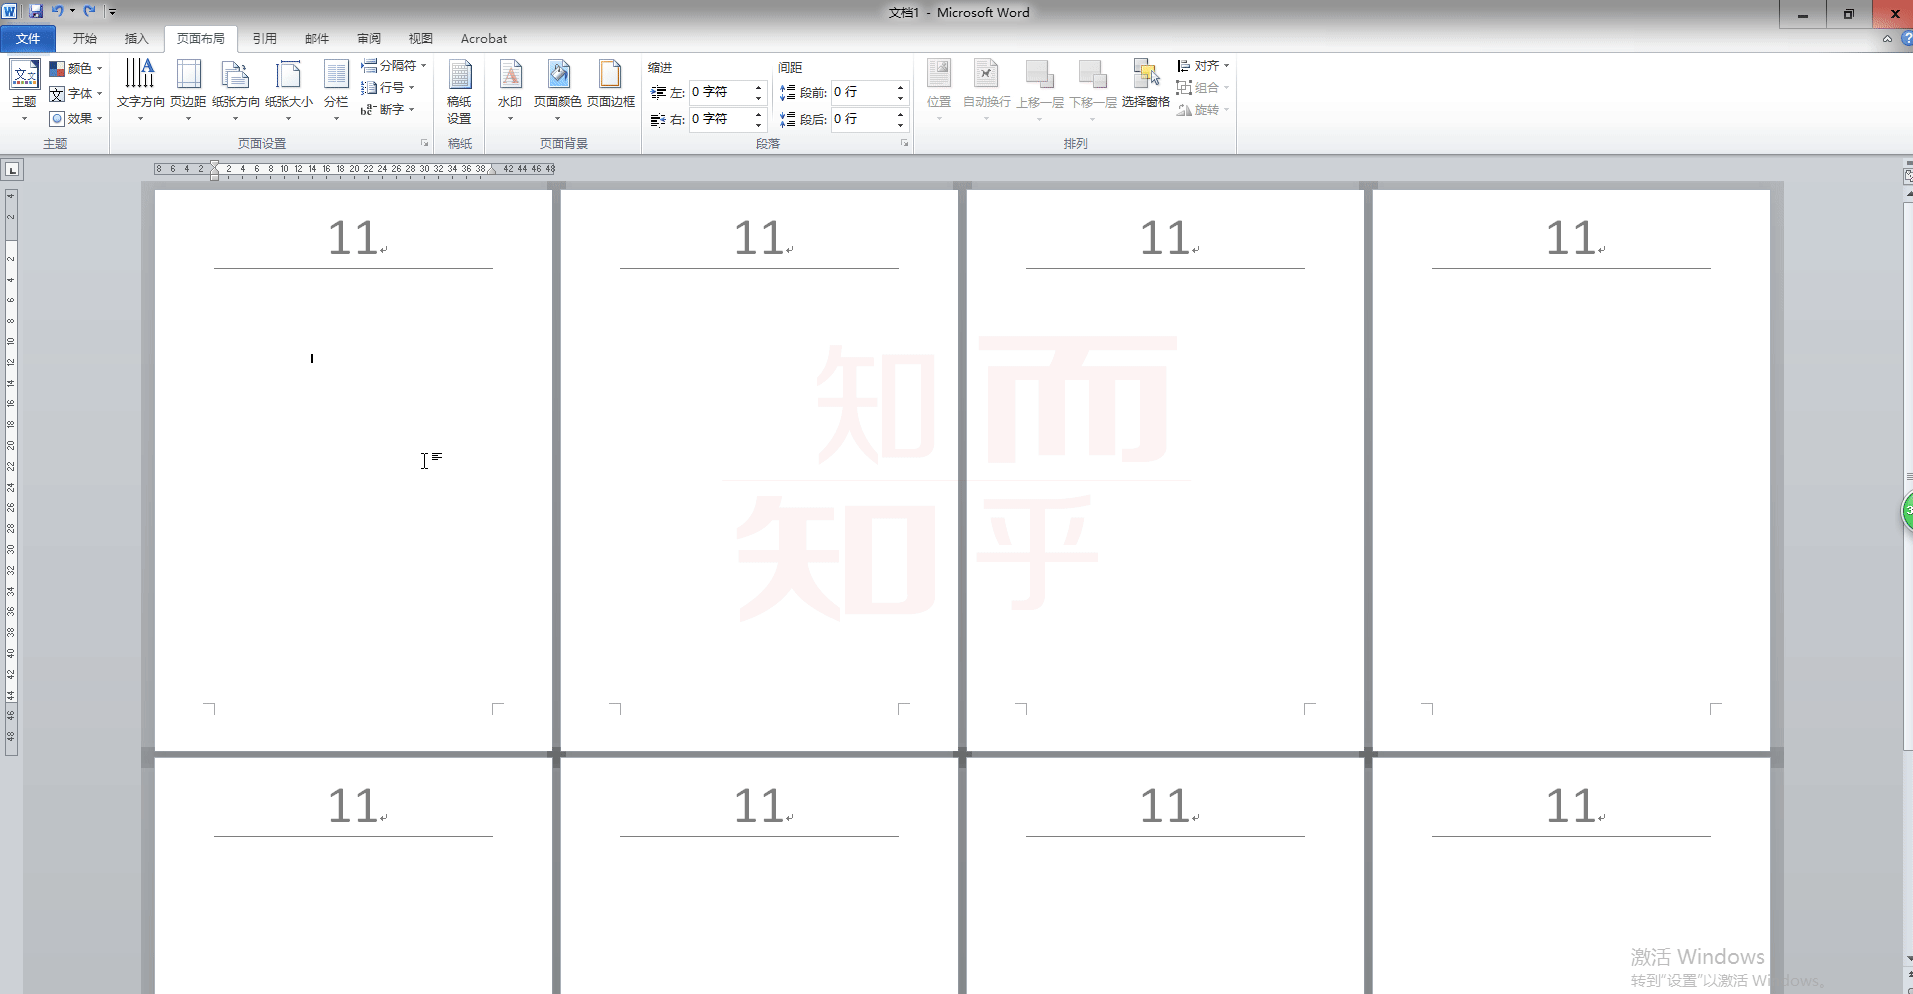This screenshot has width=1913, height=994.
Task: Switch to 邮件 Mailings tab
Action: [x=317, y=38]
